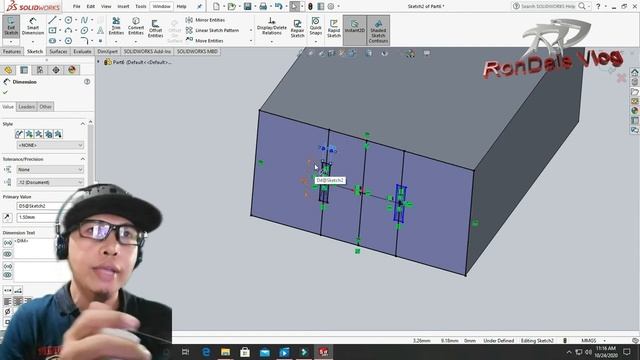
Task: Open the Help menu
Action: click(181, 6)
